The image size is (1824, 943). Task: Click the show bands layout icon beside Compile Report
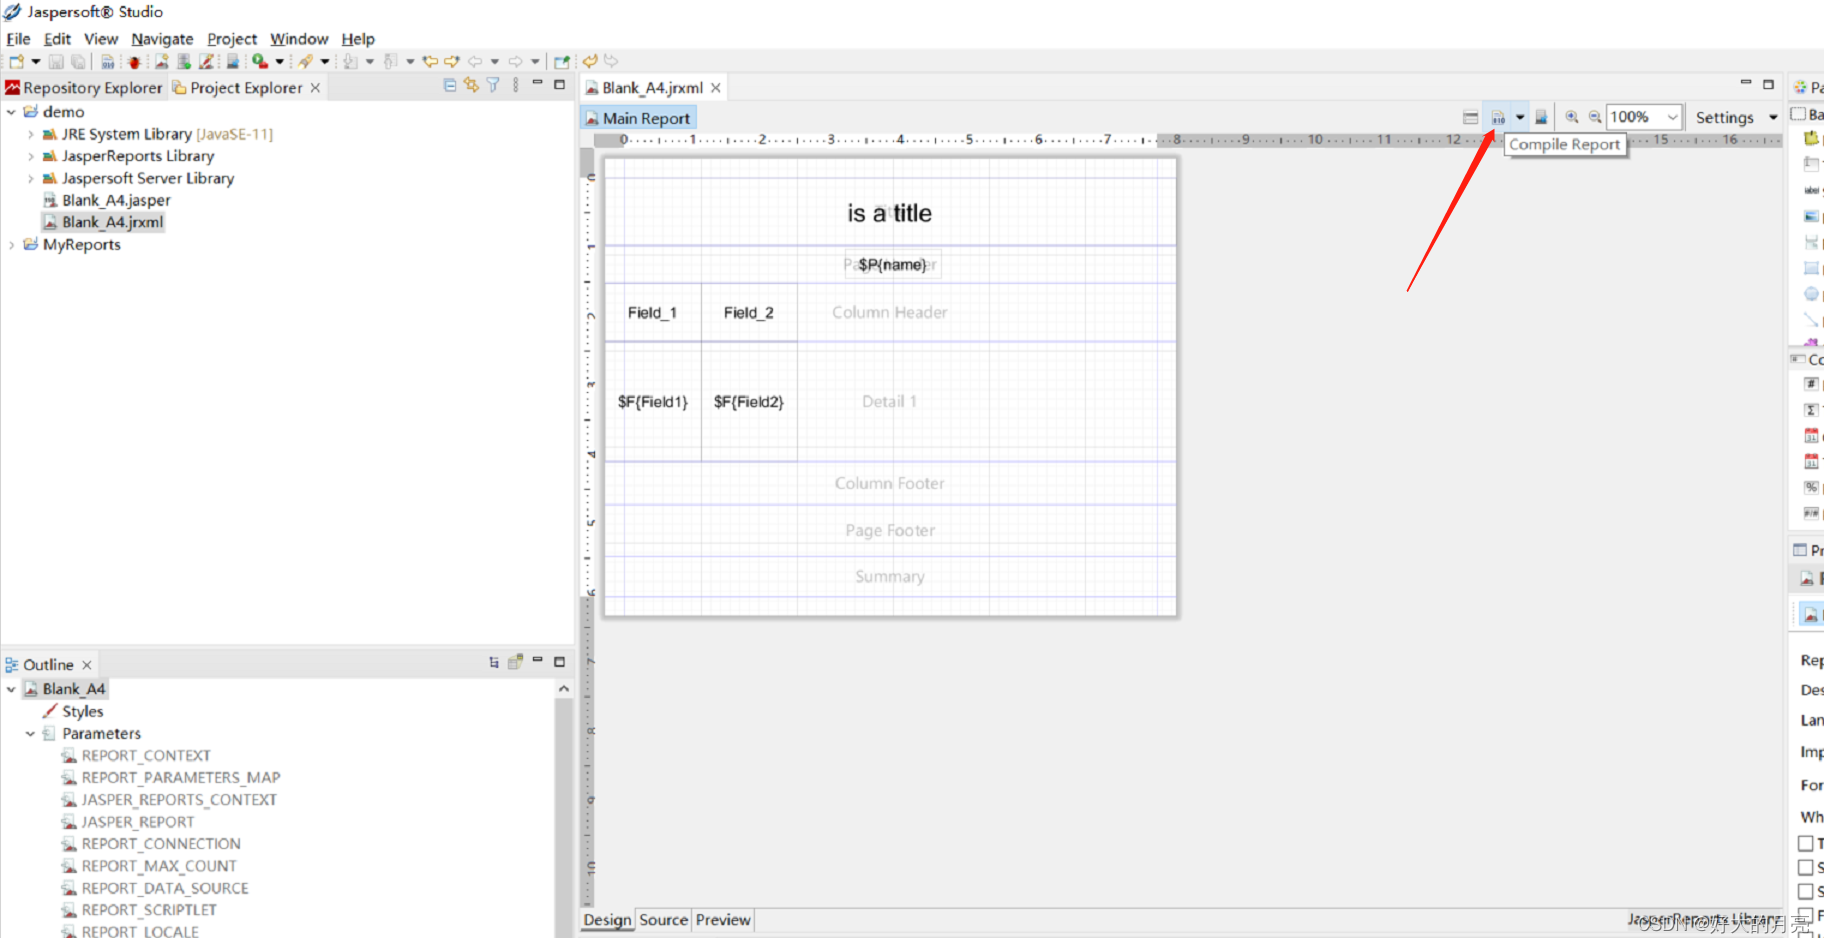click(x=1470, y=117)
